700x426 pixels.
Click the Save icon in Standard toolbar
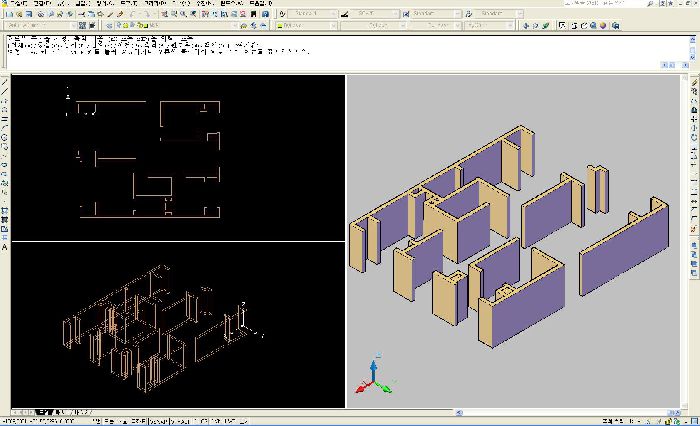[x=28, y=14]
